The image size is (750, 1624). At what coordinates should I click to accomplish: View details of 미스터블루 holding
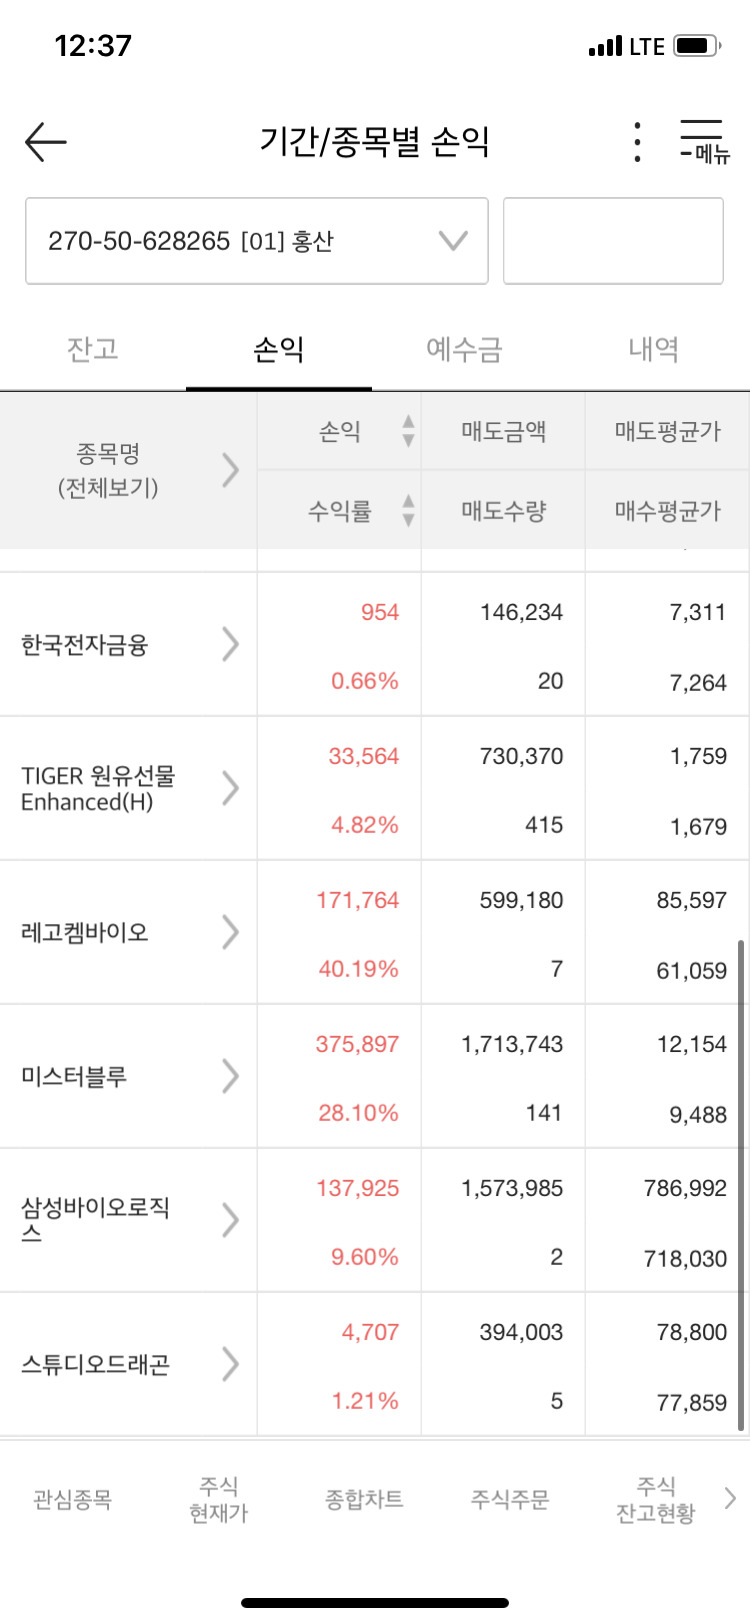tap(230, 1075)
